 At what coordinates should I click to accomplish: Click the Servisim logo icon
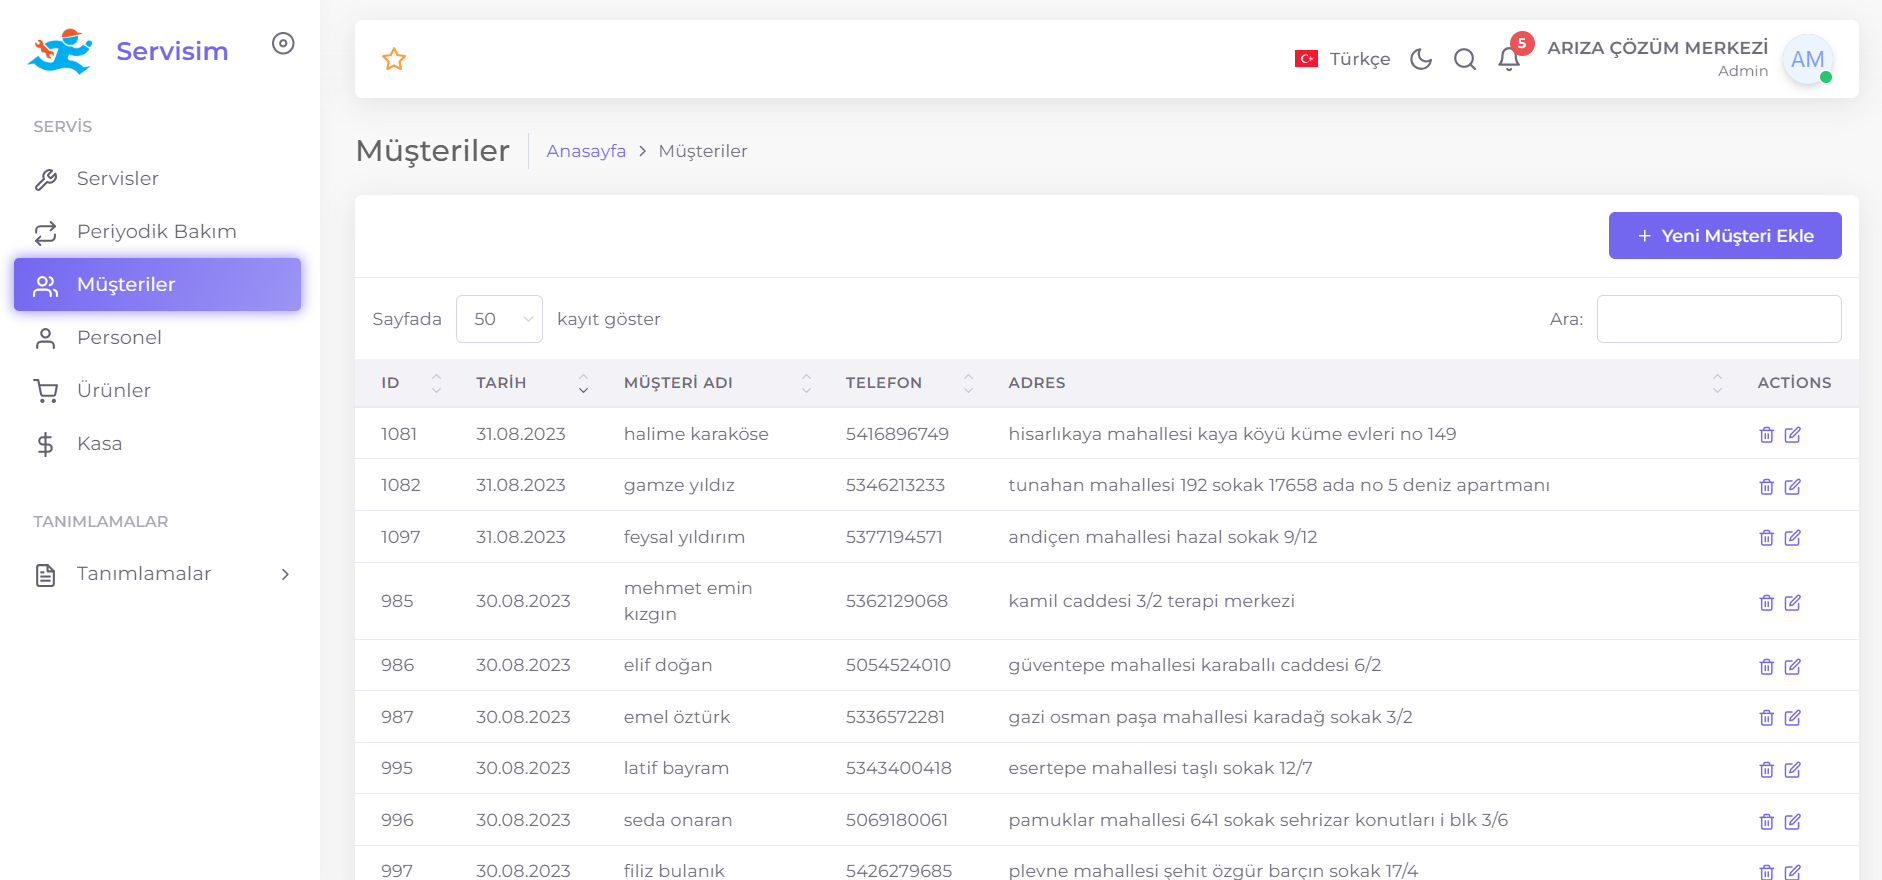[x=60, y=51]
